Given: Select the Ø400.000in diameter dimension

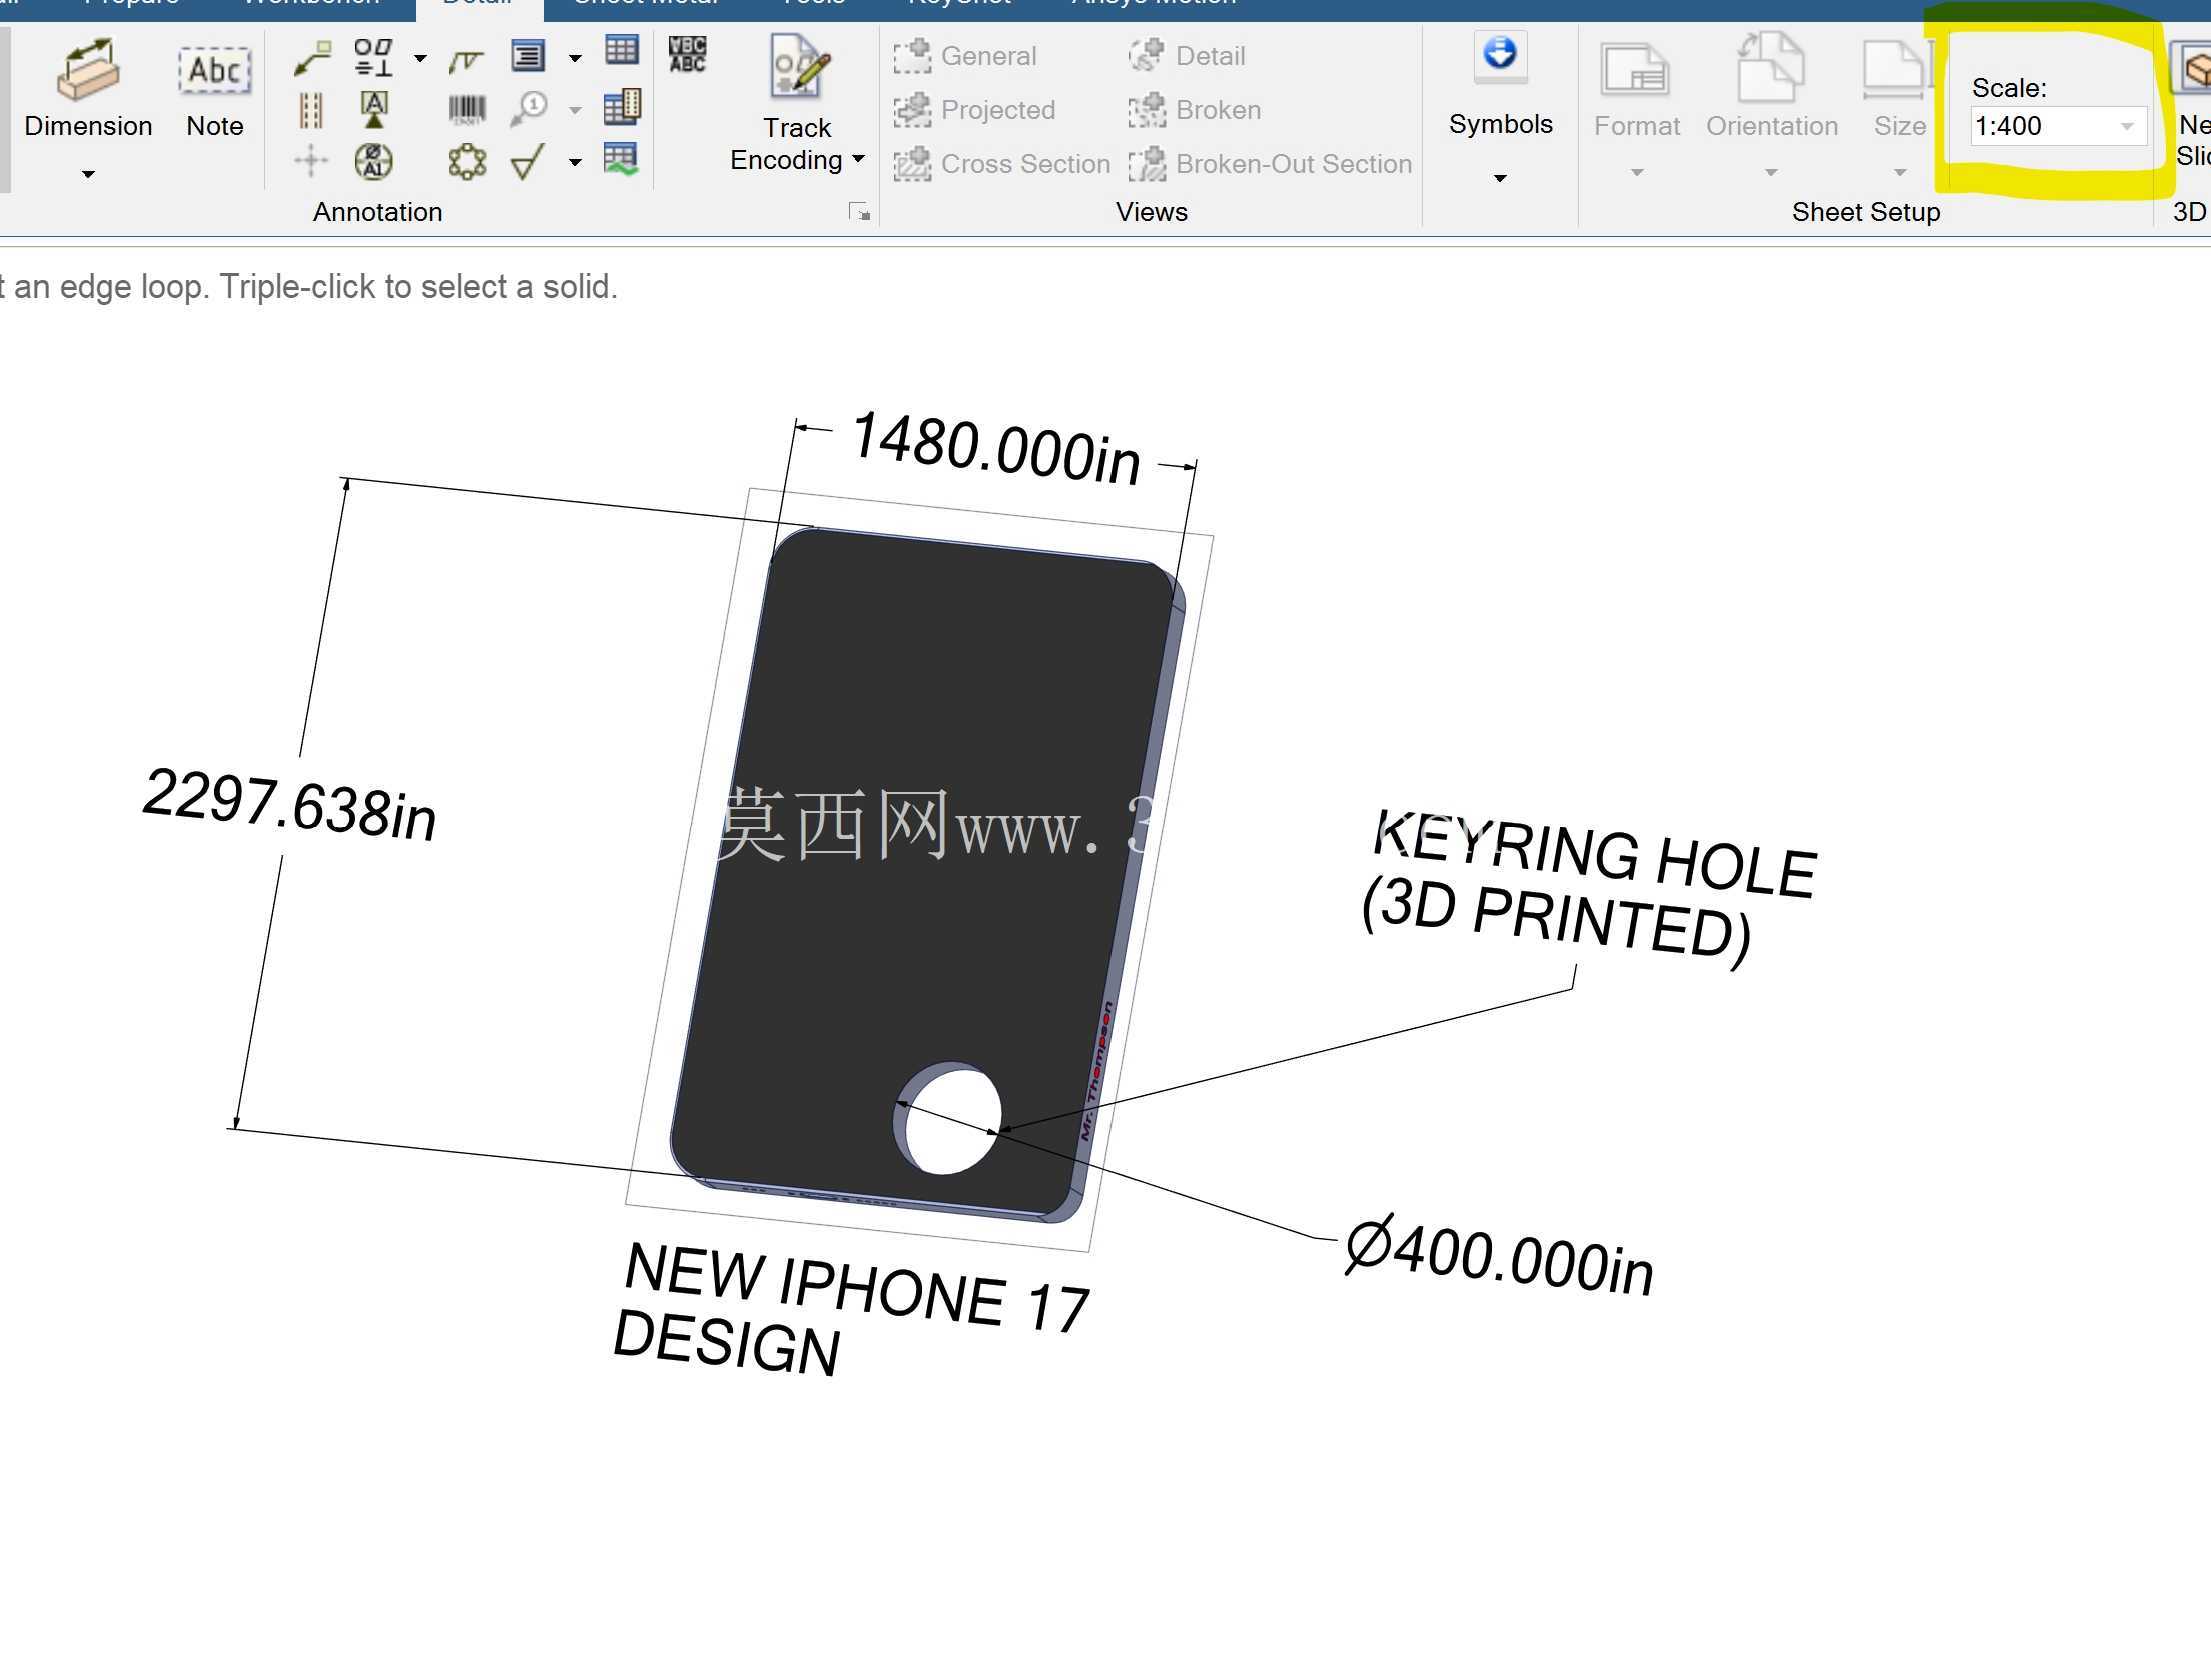Looking at the screenshot, I should [x=1499, y=1256].
